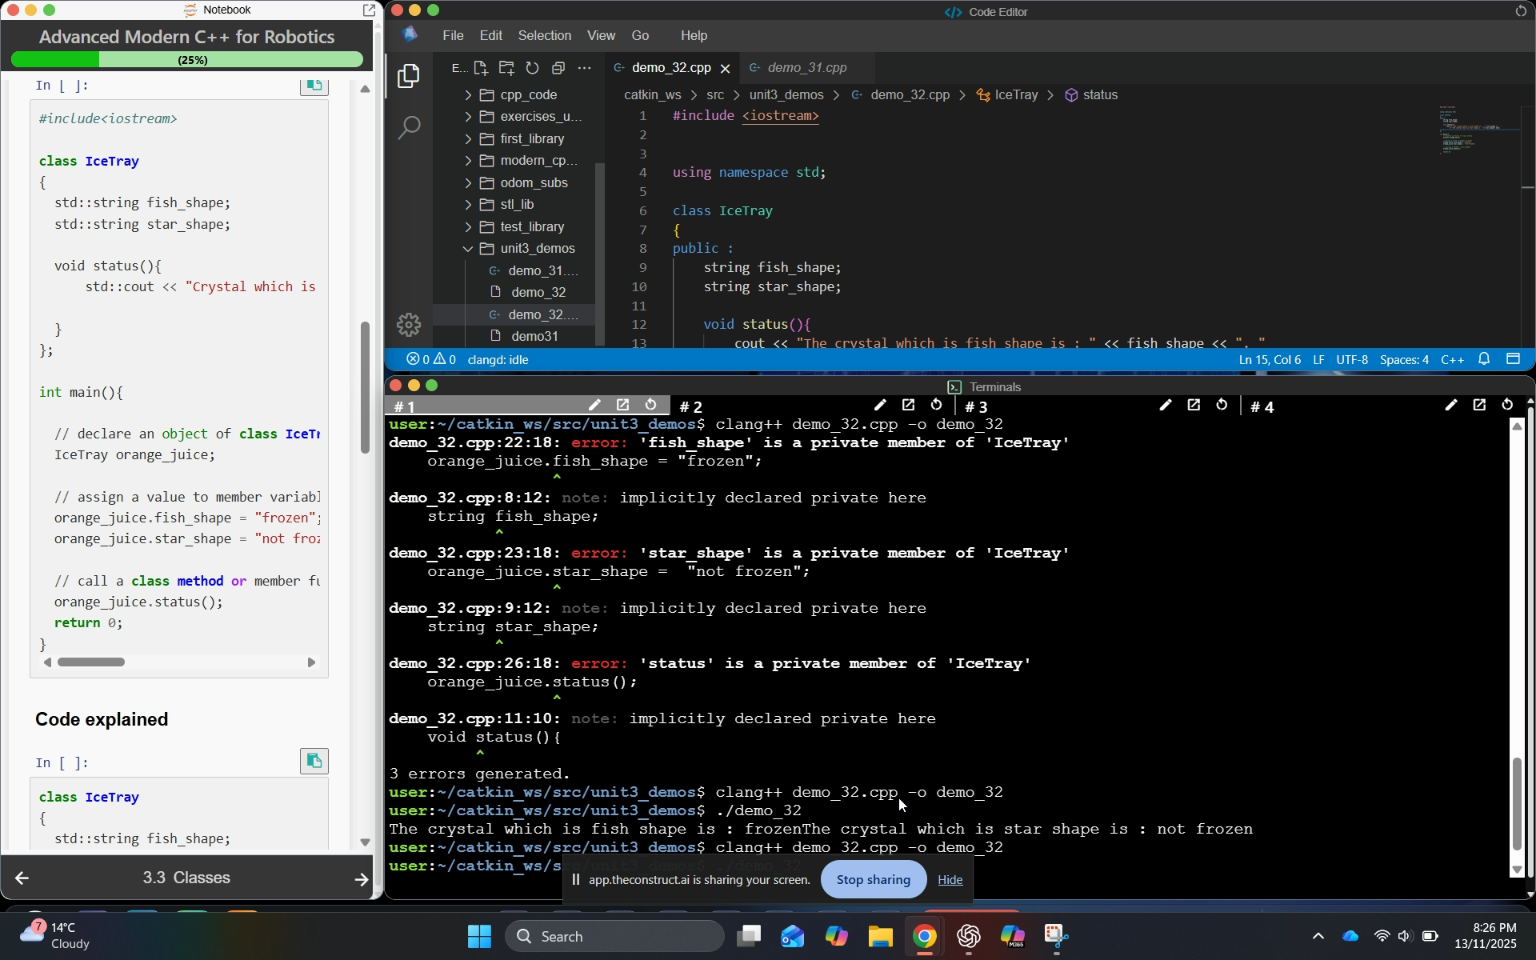Restart terminal #3 with reload icon
This screenshot has width=1536, height=960.
click(x=1222, y=405)
